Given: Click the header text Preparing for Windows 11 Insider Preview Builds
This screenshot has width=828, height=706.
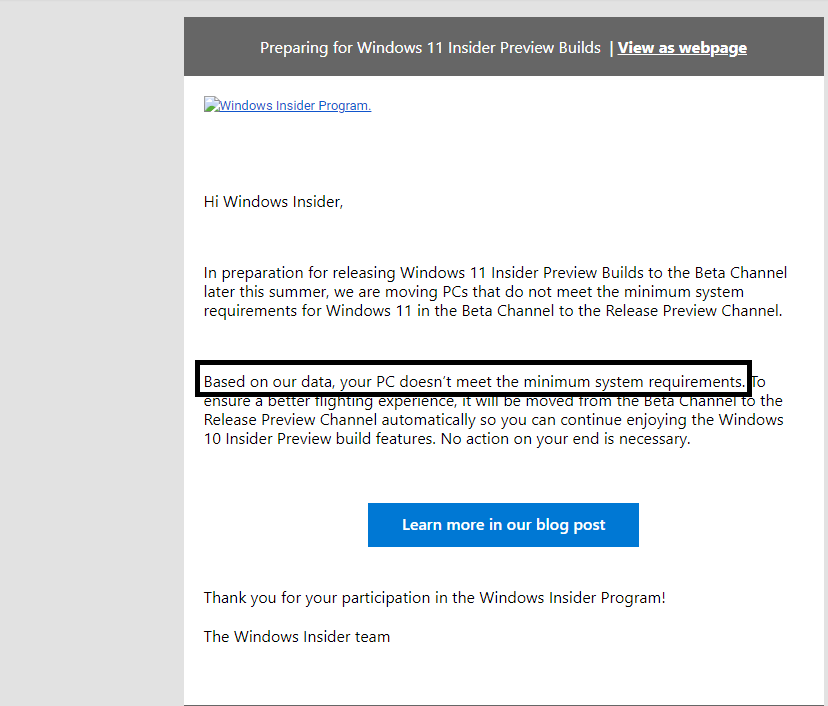Looking at the screenshot, I should pos(430,48).
